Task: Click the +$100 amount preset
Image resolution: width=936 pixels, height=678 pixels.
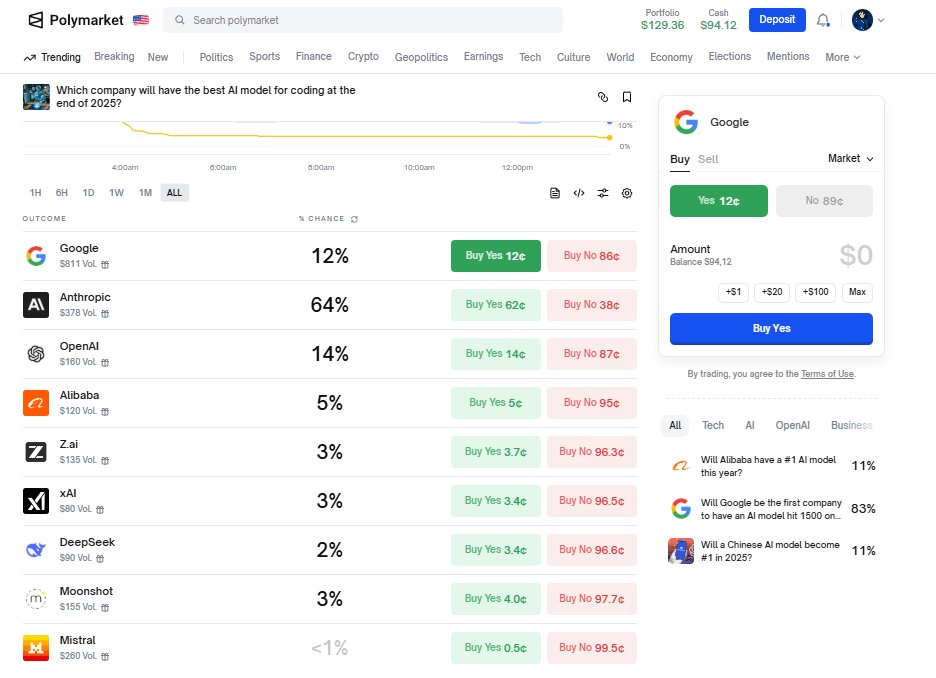Action: pos(814,292)
